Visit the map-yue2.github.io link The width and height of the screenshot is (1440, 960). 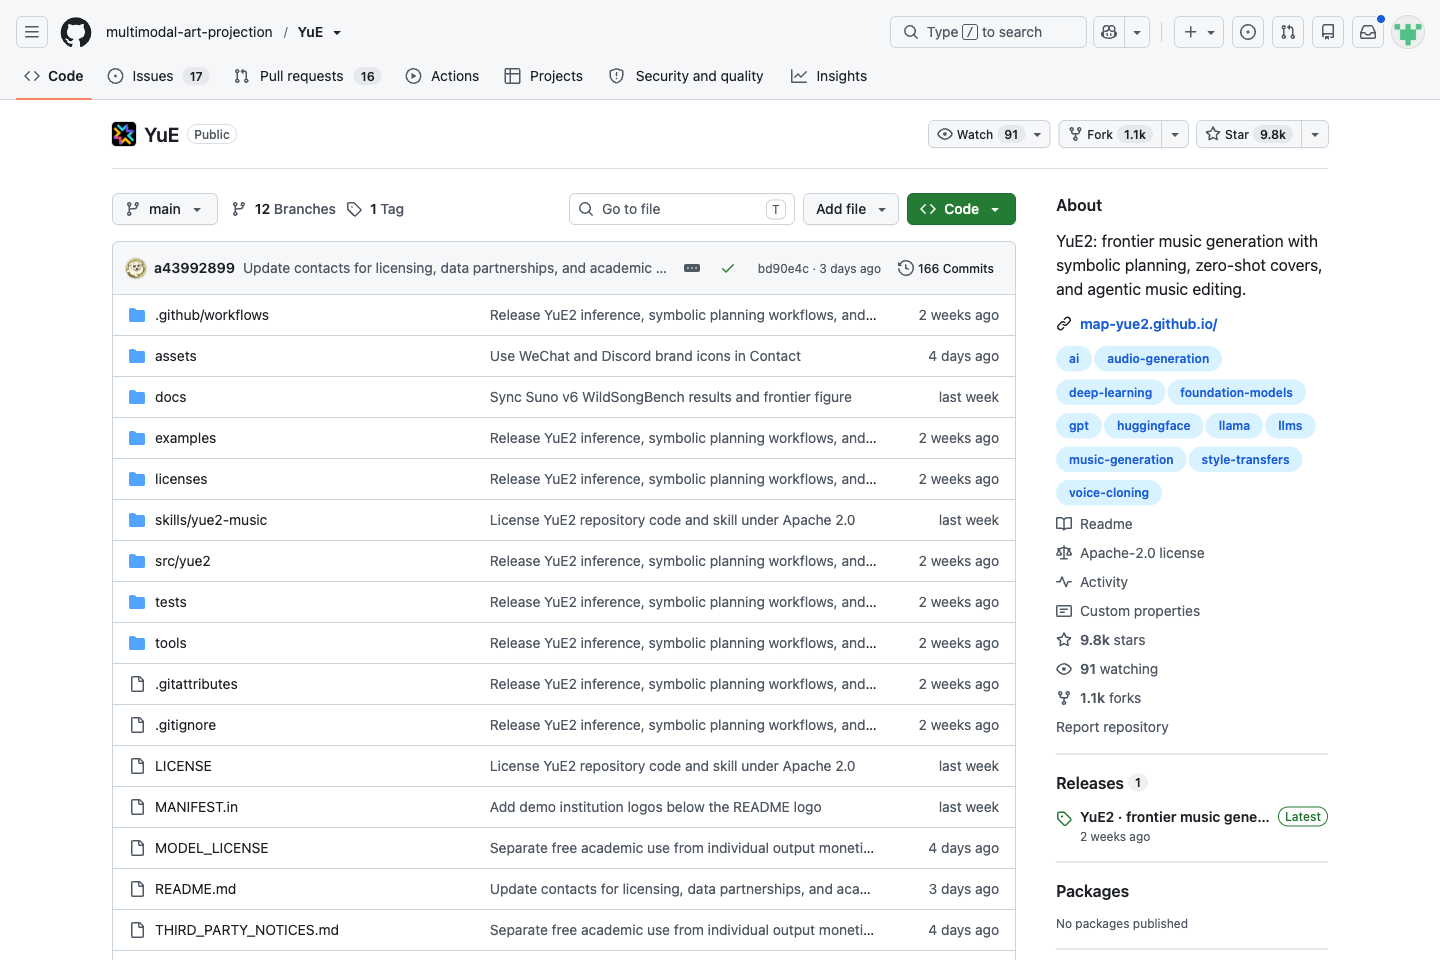(1149, 324)
